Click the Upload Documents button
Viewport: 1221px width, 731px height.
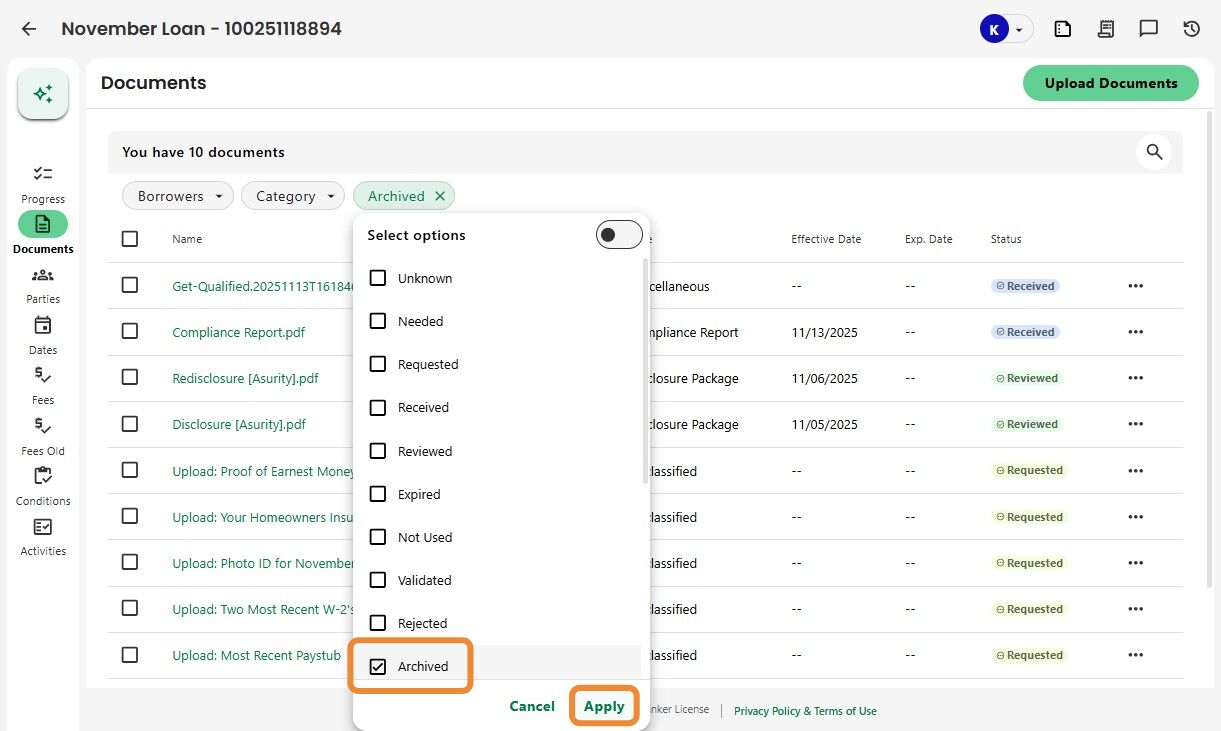coord(1110,83)
